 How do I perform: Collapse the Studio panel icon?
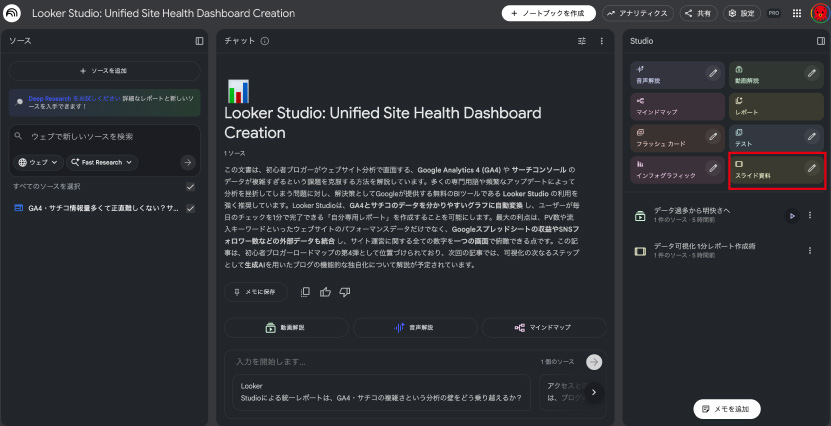click(821, 41)
